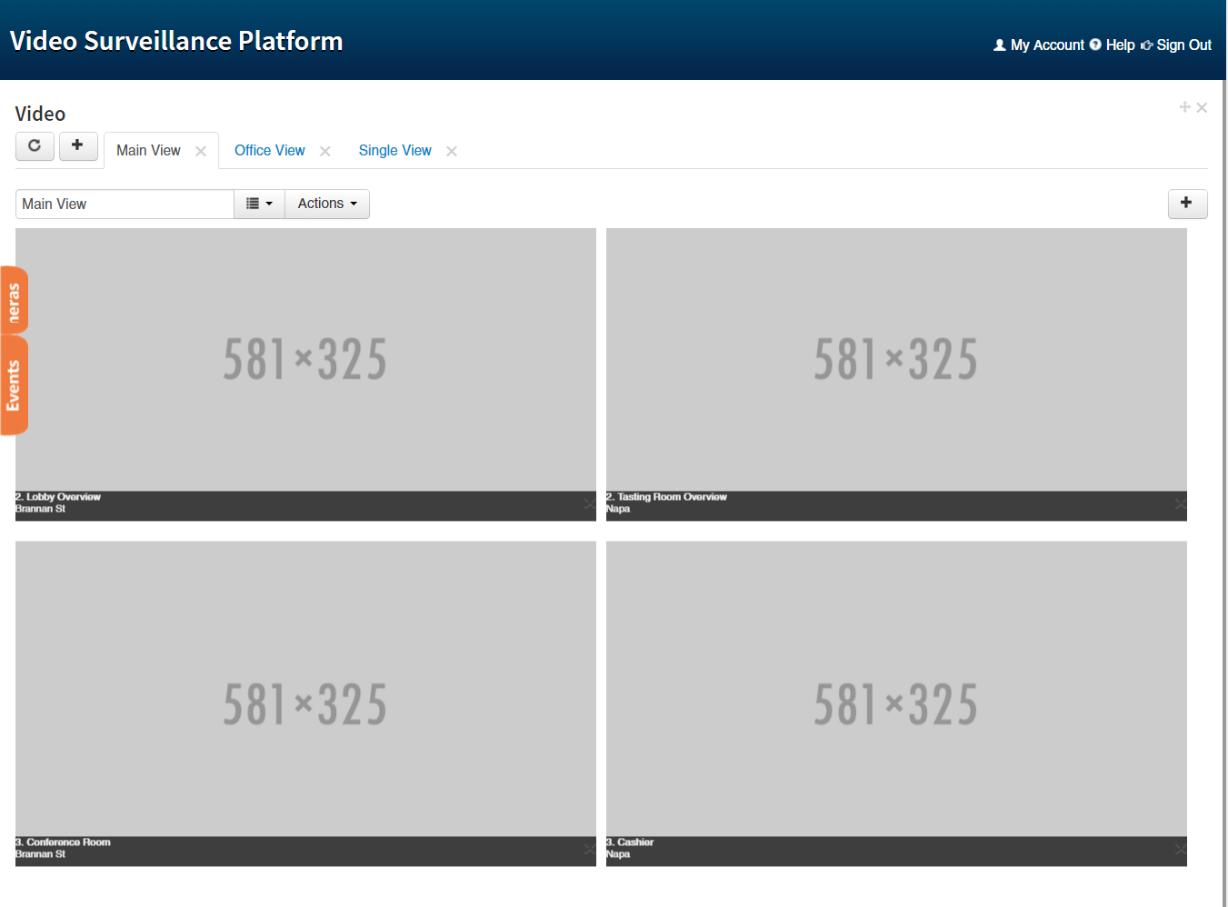Click the plus icon to add a new view tab
The width and height of the screenshot is (1228, 907).
pos(78,146)
